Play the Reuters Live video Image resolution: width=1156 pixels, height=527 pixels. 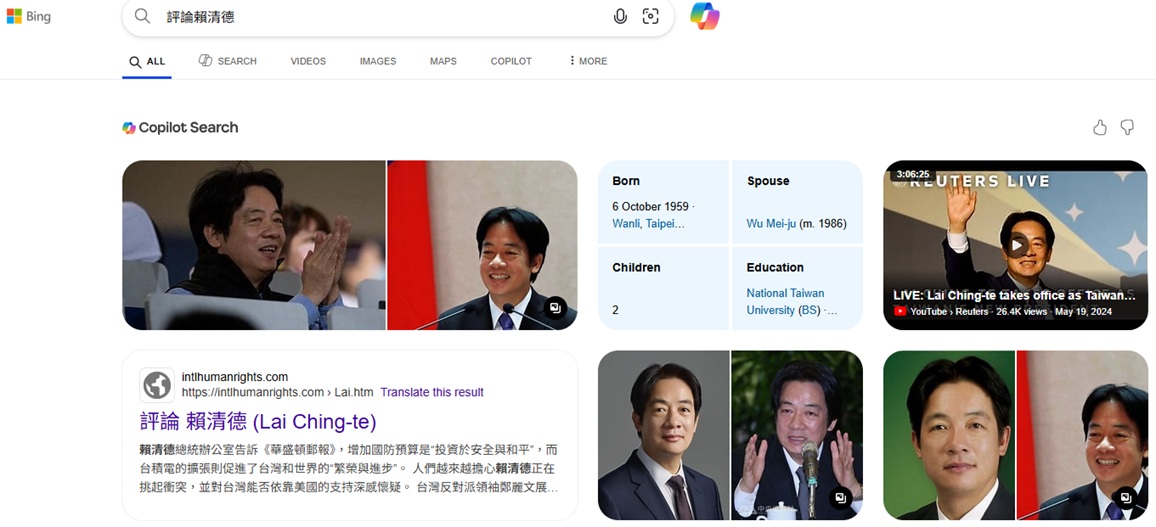tap(1016, 245)
